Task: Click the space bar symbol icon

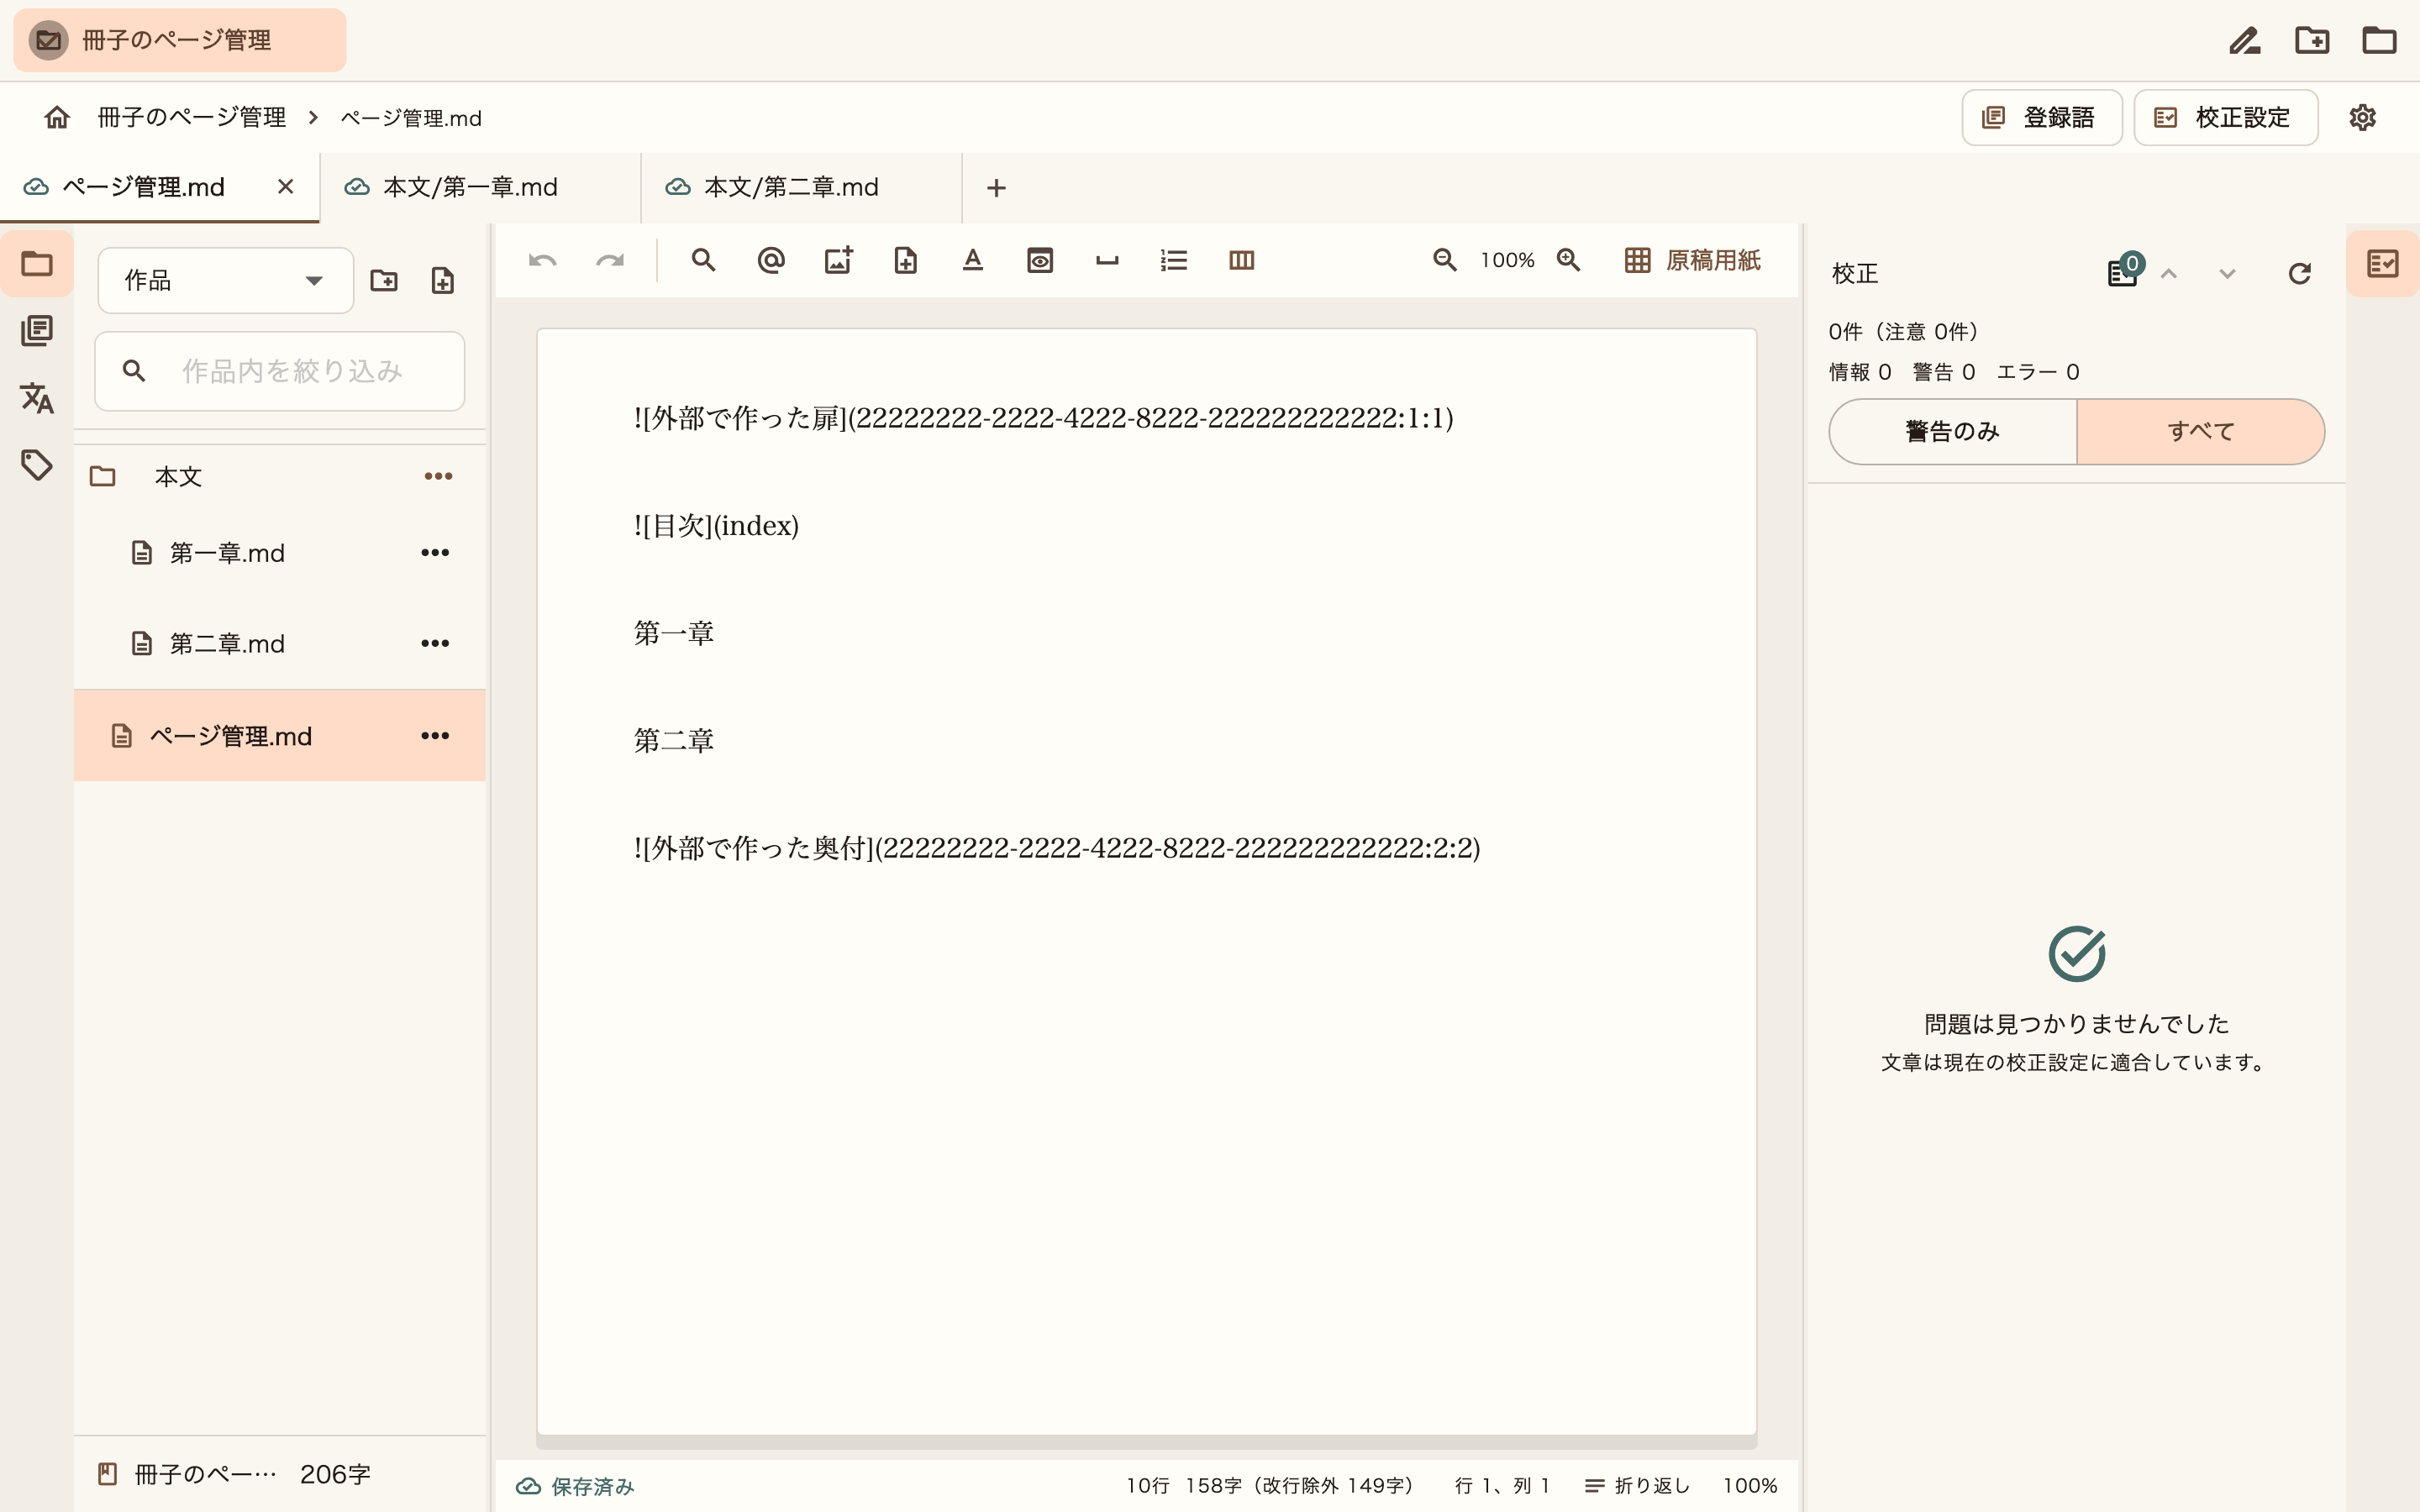Action: [1107, 261]
